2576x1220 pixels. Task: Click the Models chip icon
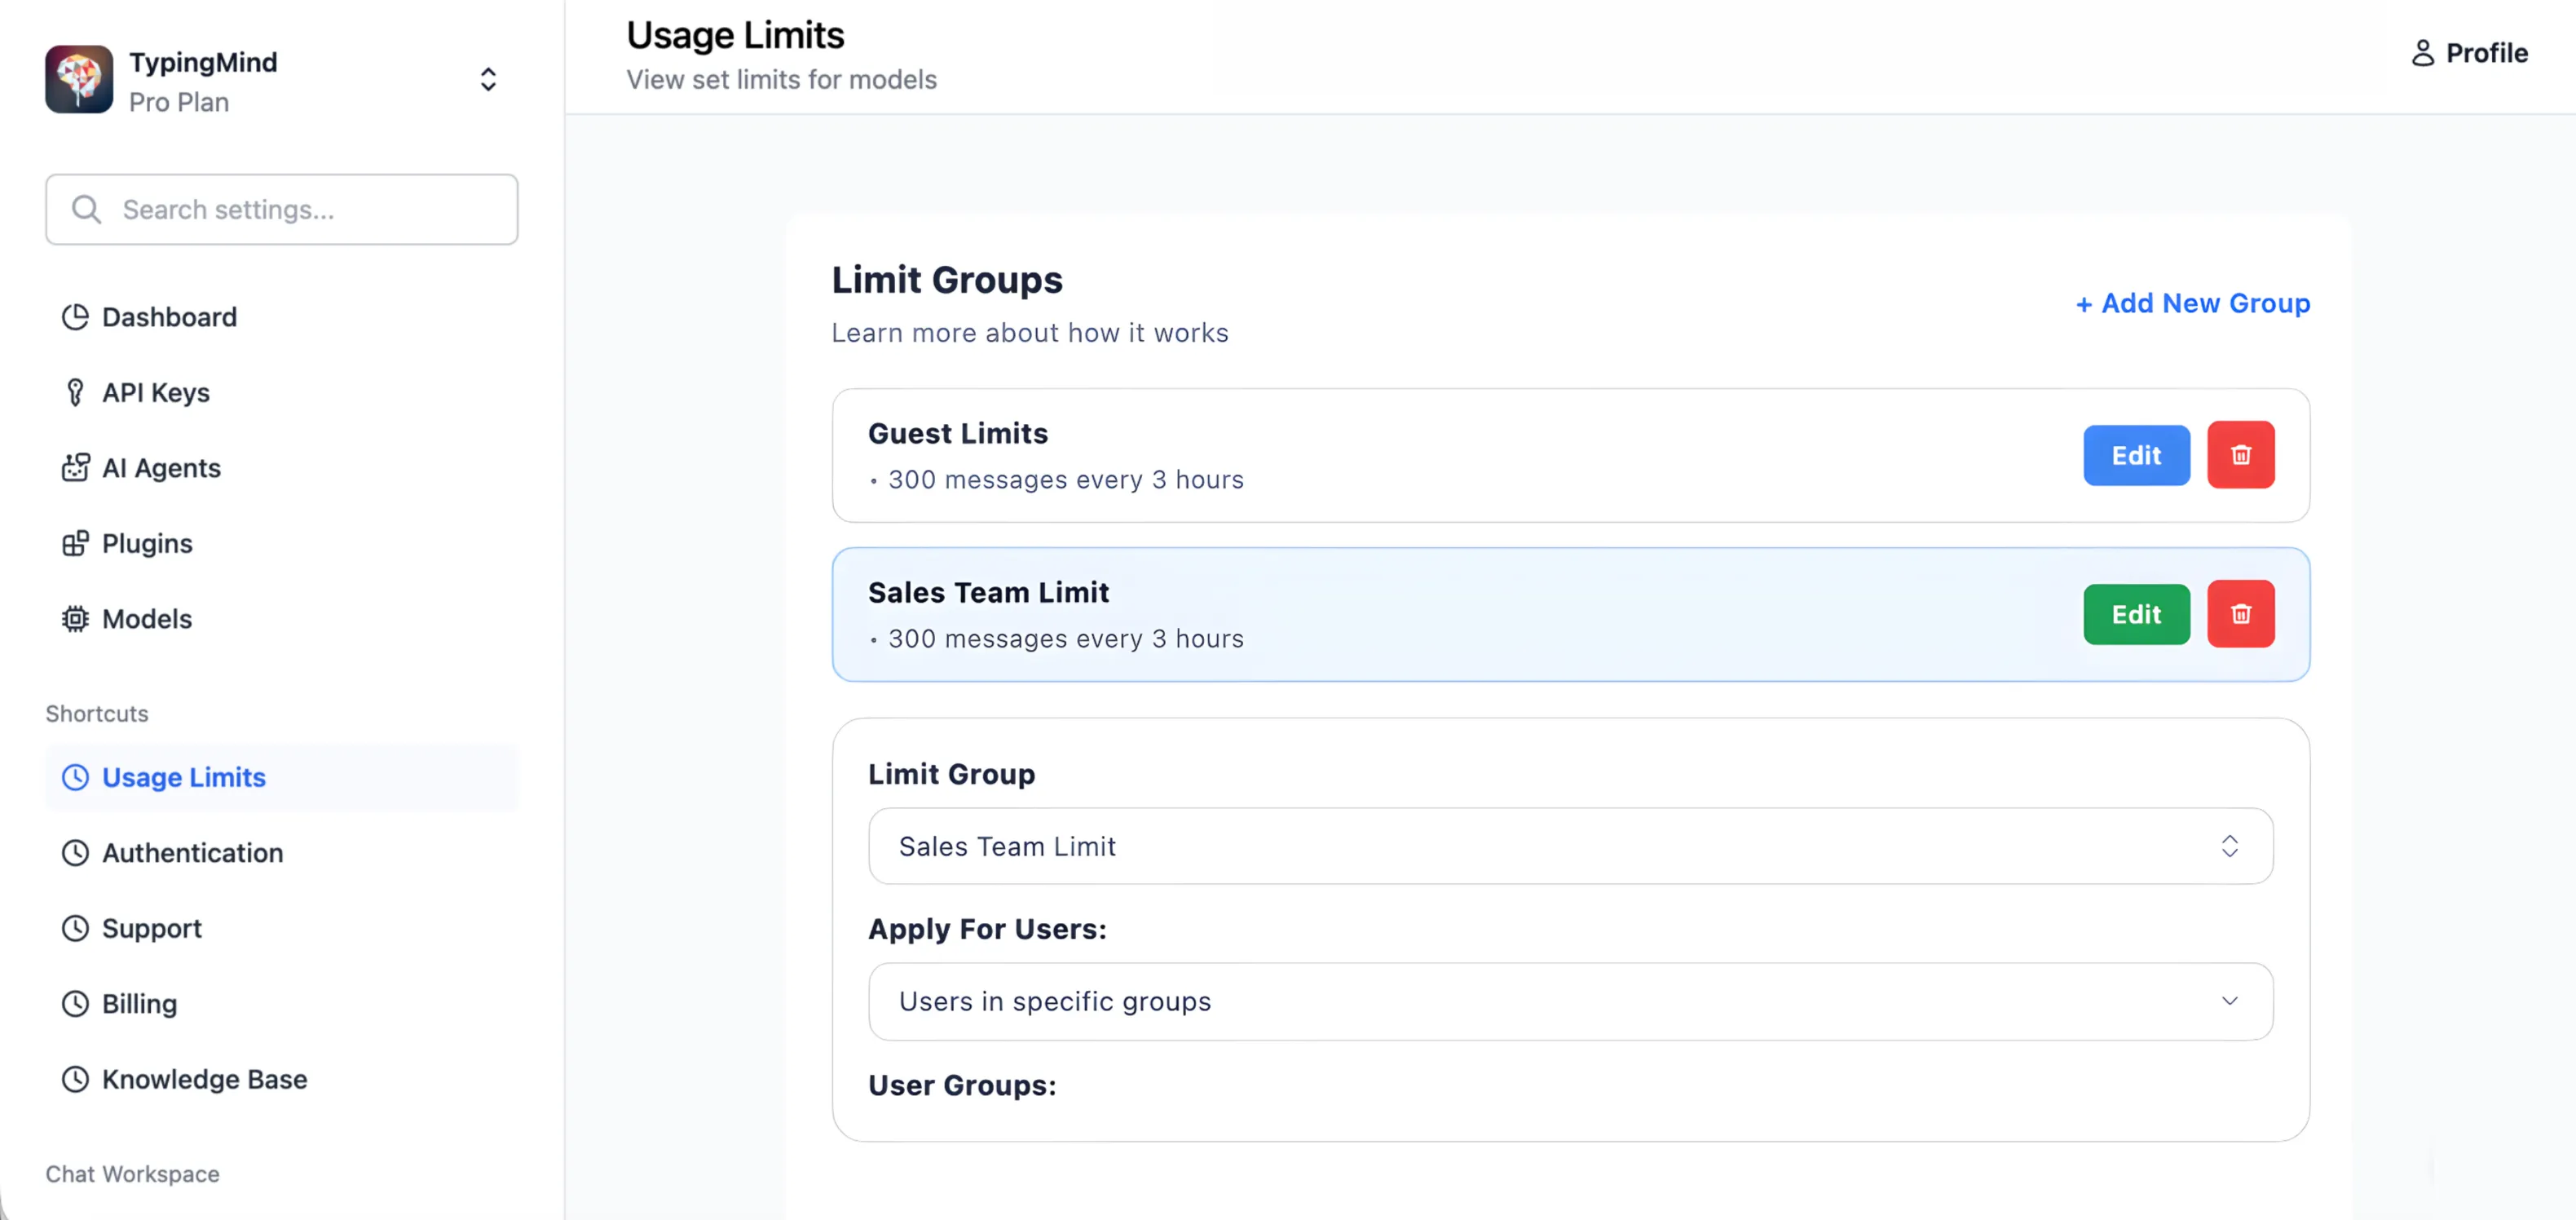[x=75, y=618]
